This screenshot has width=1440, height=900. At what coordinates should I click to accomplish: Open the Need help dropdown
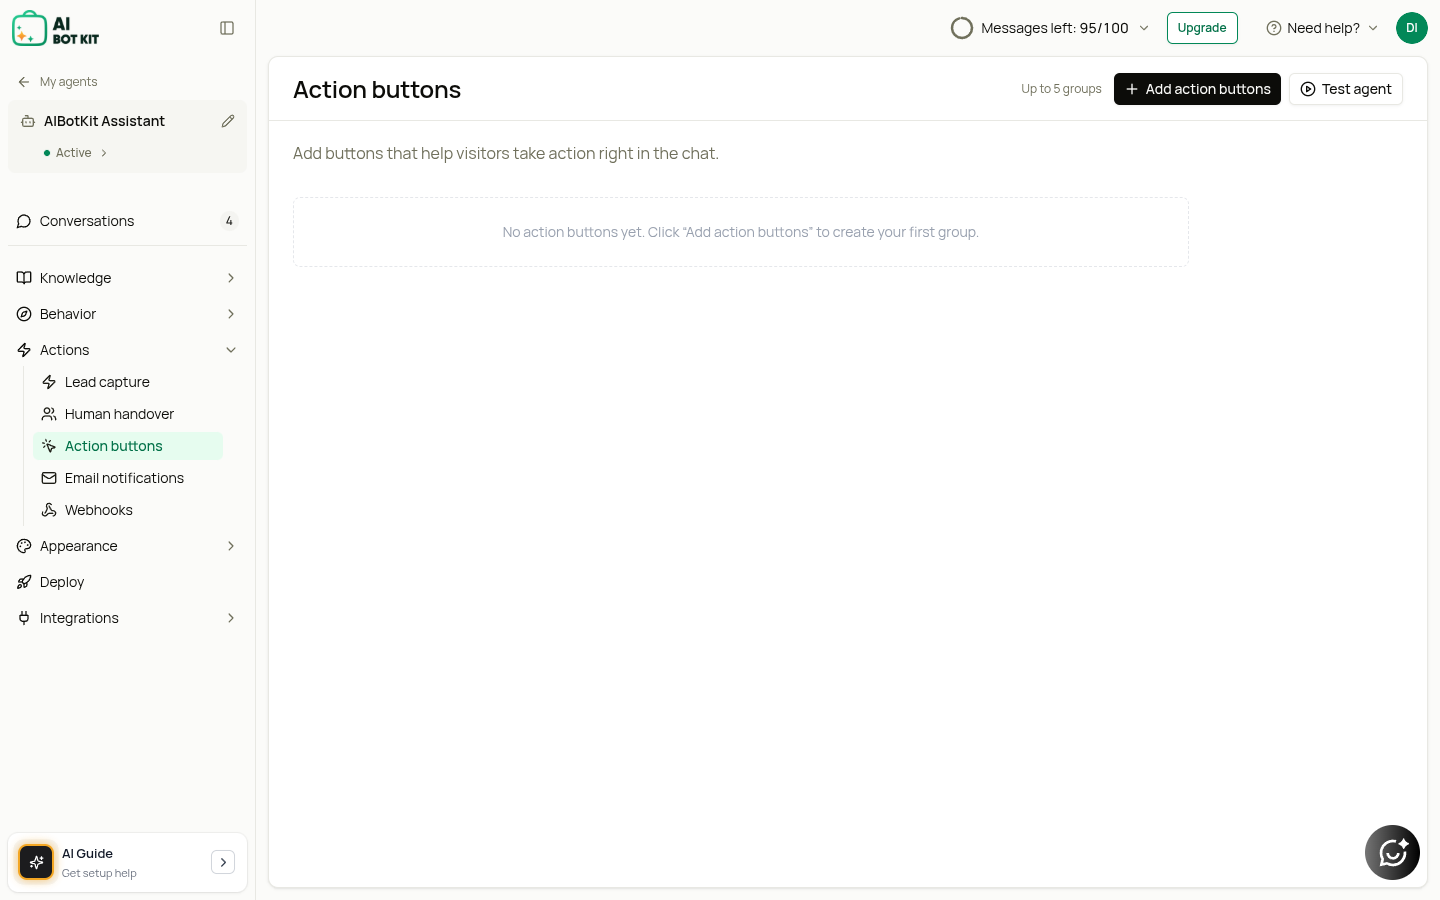point(1322,28)
